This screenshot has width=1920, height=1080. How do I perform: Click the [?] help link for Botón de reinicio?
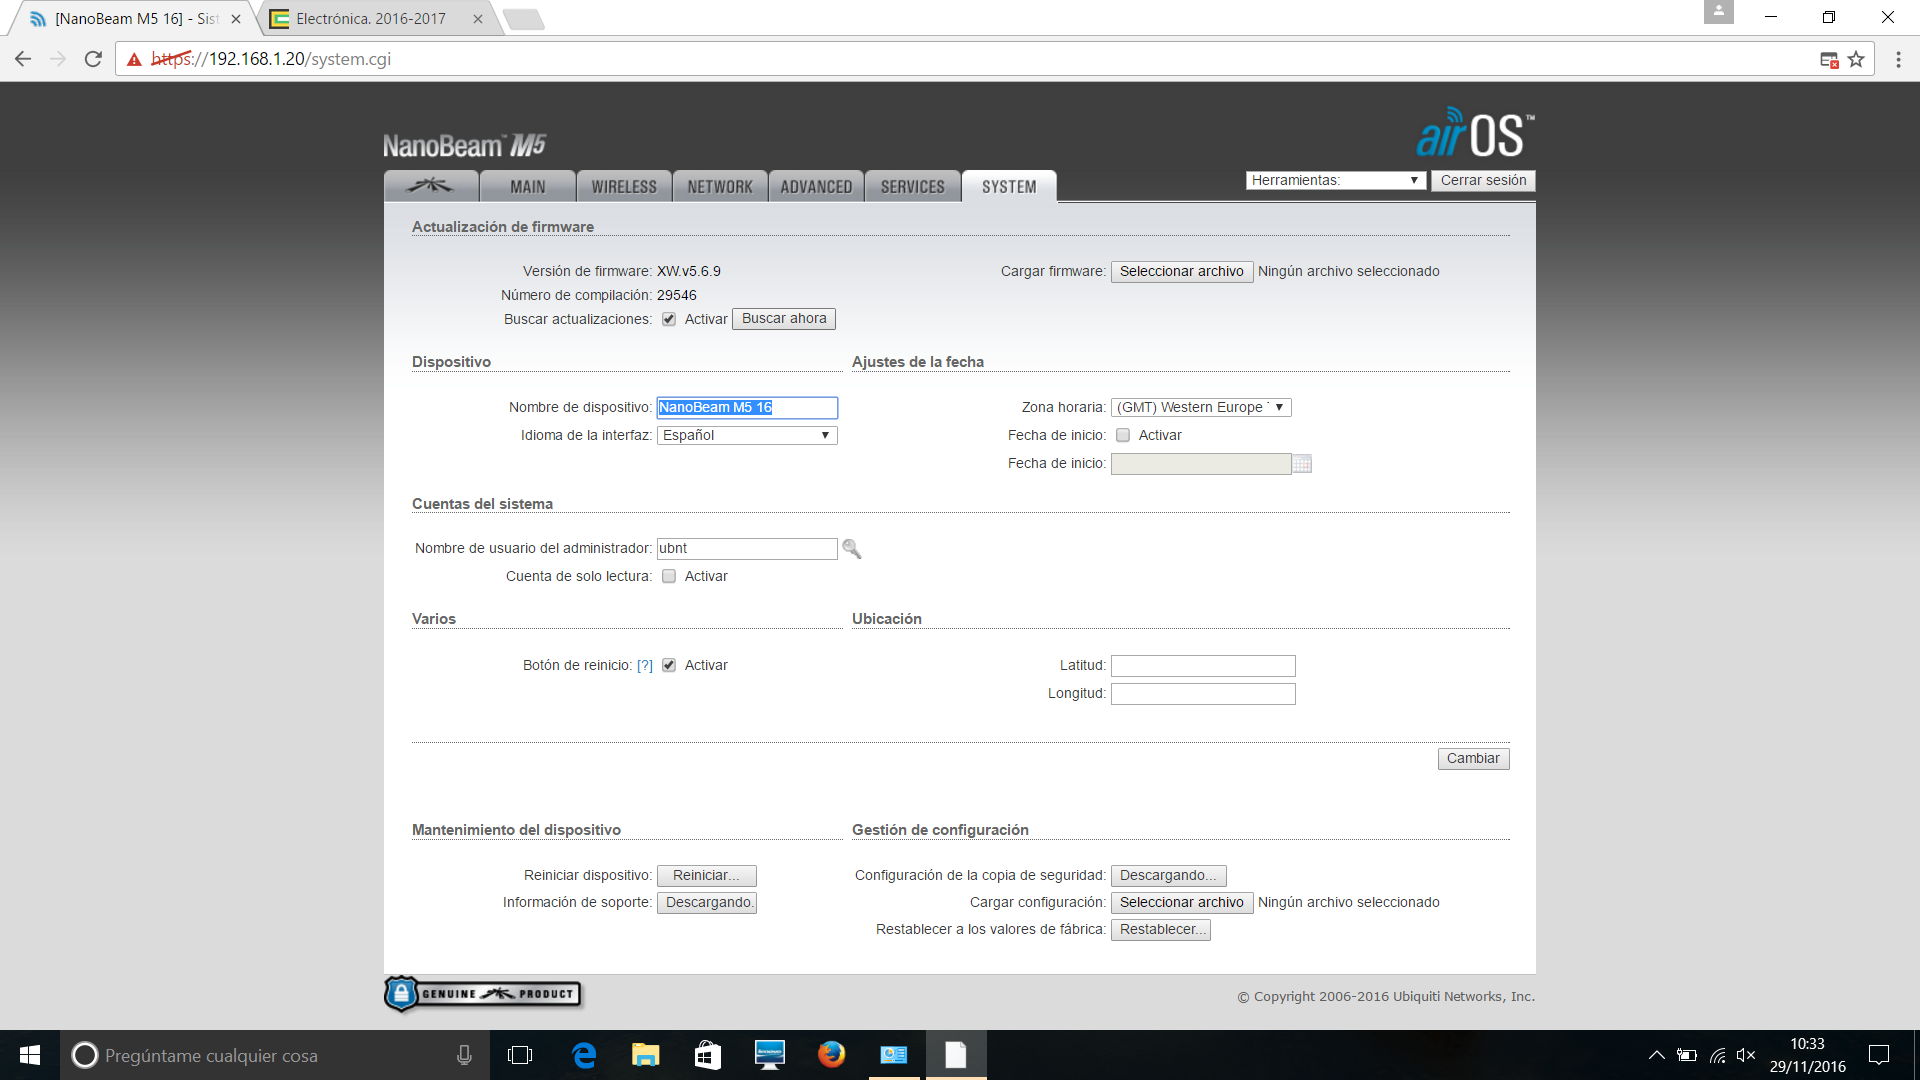[x=645, y=666]
